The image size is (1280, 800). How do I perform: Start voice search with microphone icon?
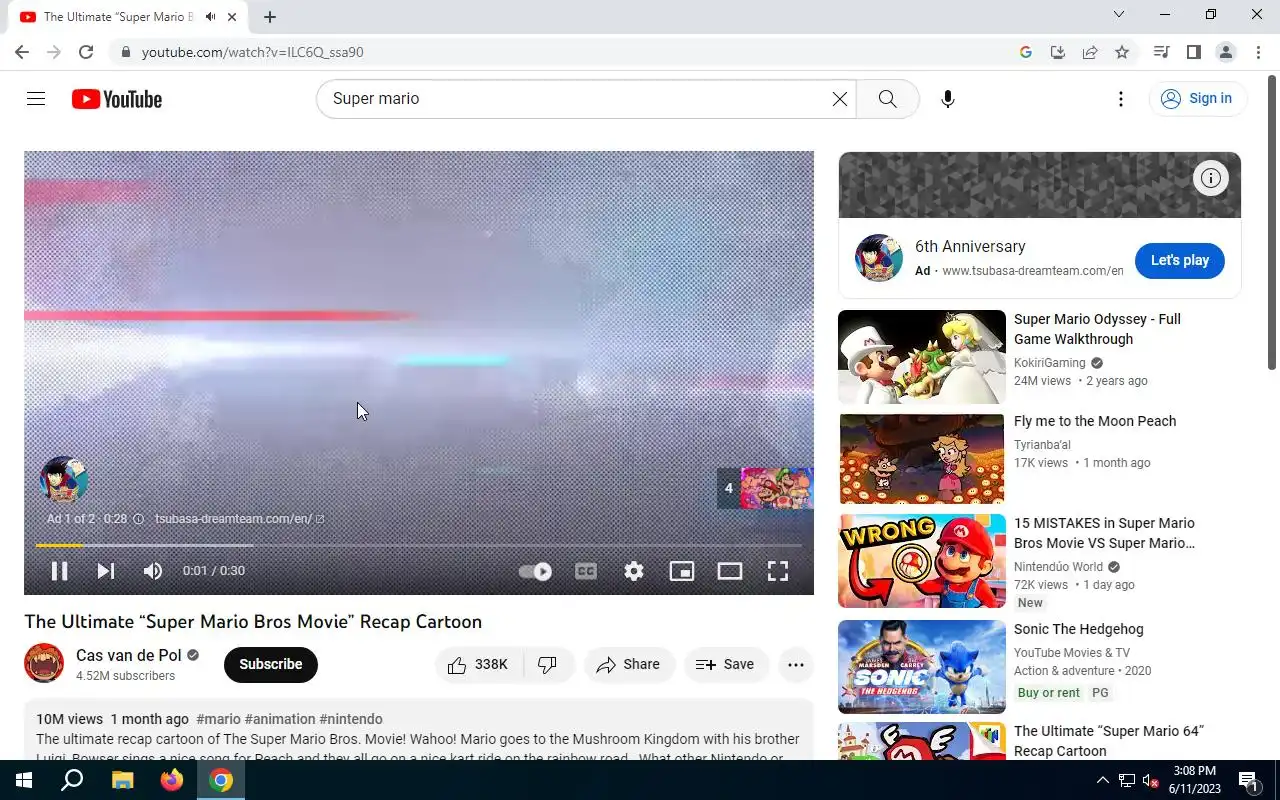[x=948, y=99]
